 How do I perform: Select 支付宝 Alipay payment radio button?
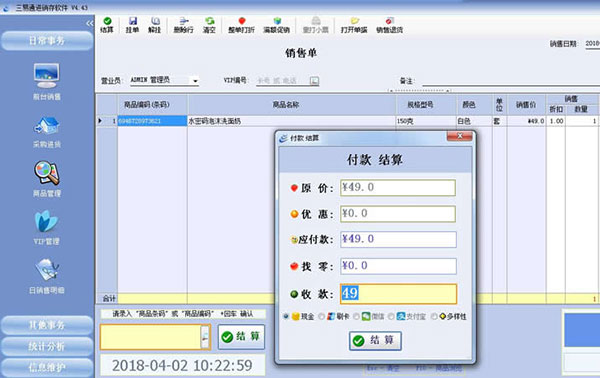click(x=391, y=316)
